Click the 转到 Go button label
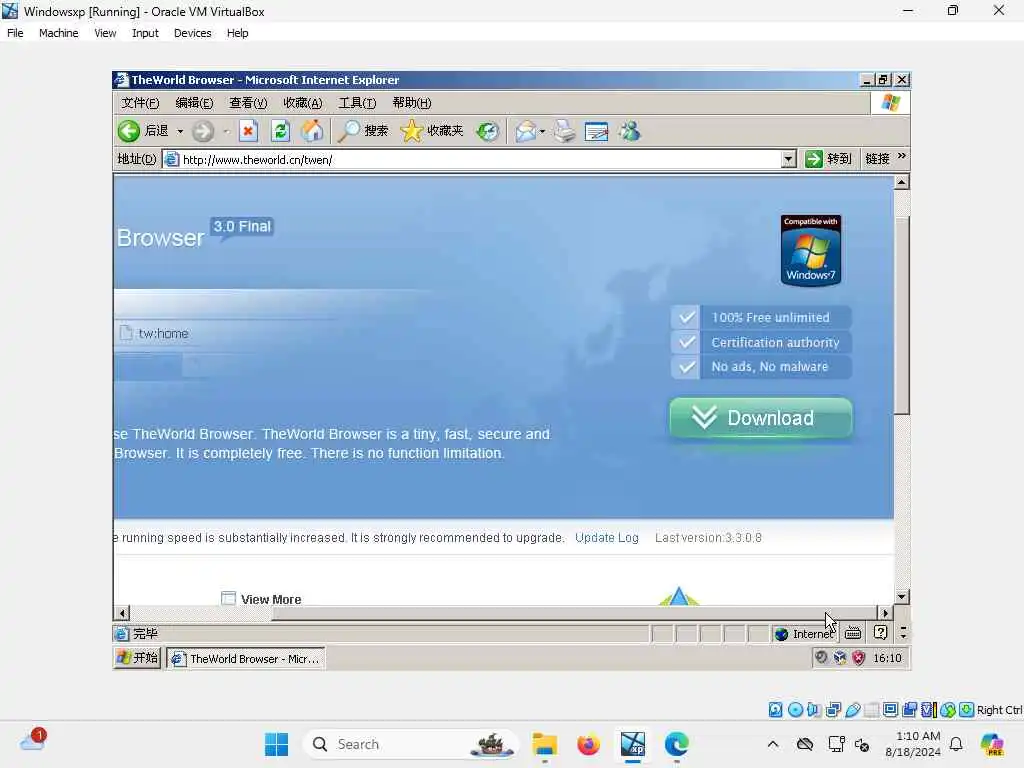This screenshot has height=768, width=1024. (x=839, y=159)
